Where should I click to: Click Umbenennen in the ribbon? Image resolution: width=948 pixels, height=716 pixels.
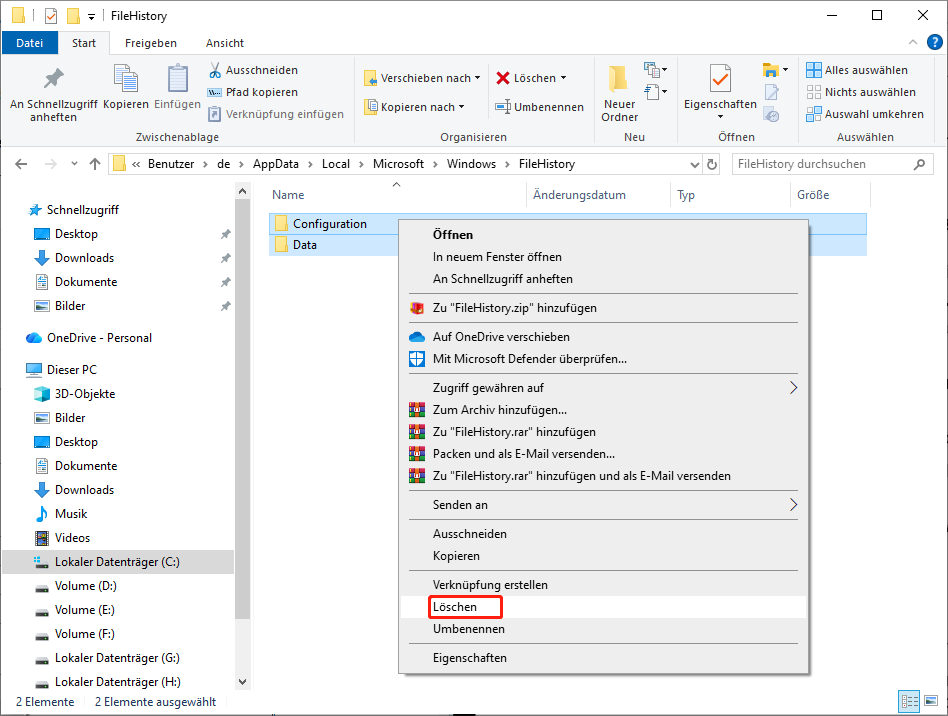click(539, 107)
